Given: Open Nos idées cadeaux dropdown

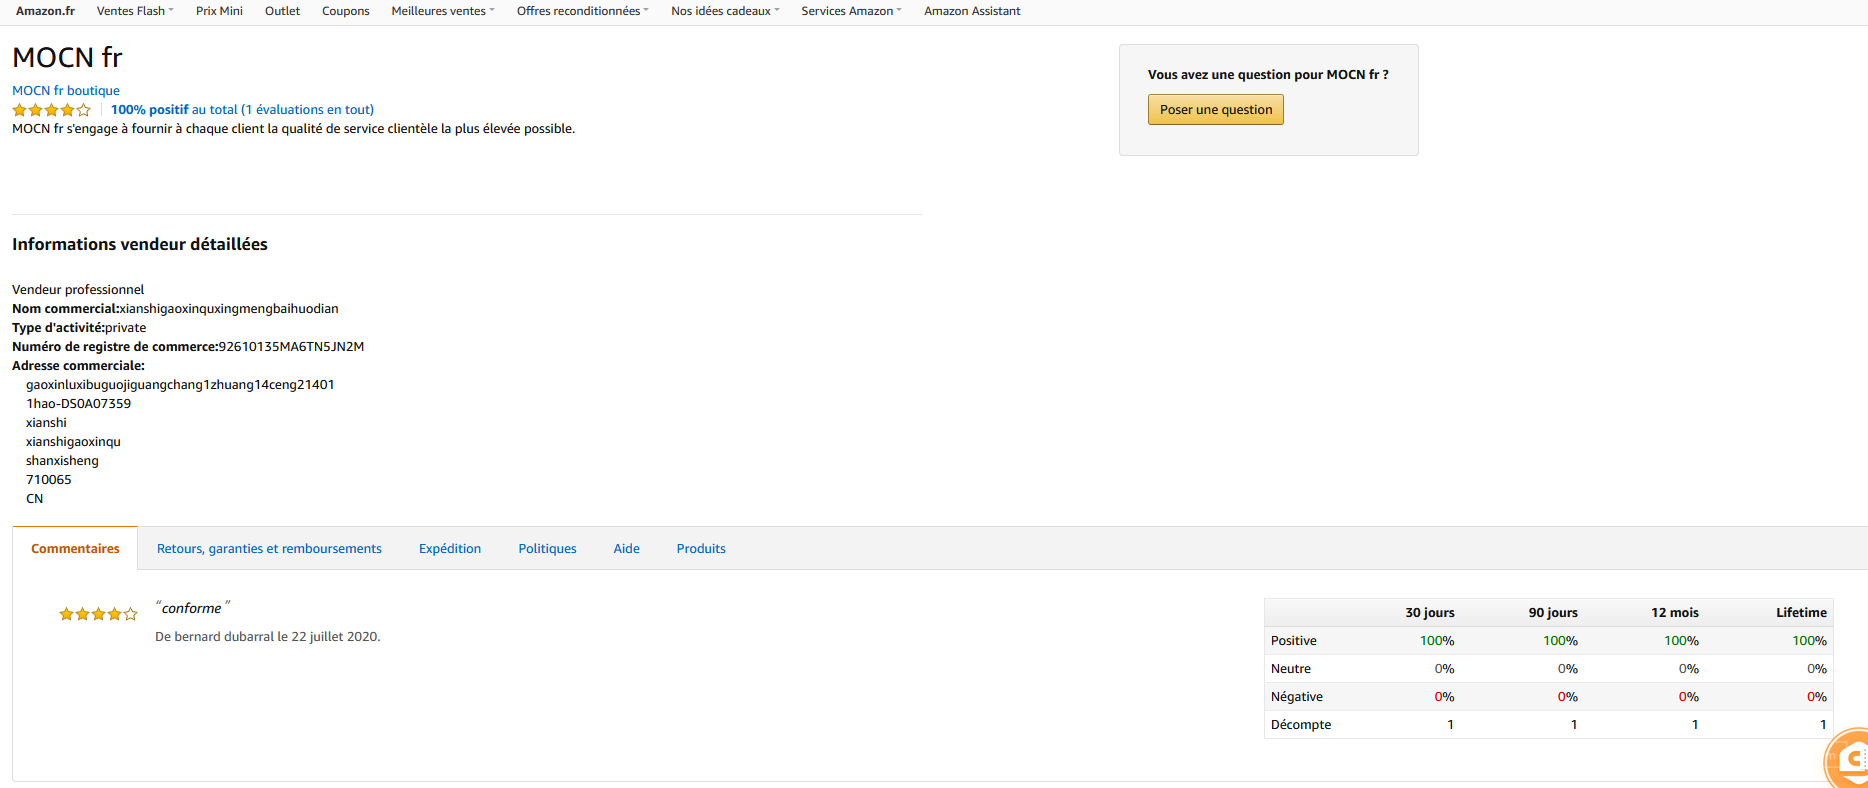Looking at the screenshot, I should coord(725,11).
